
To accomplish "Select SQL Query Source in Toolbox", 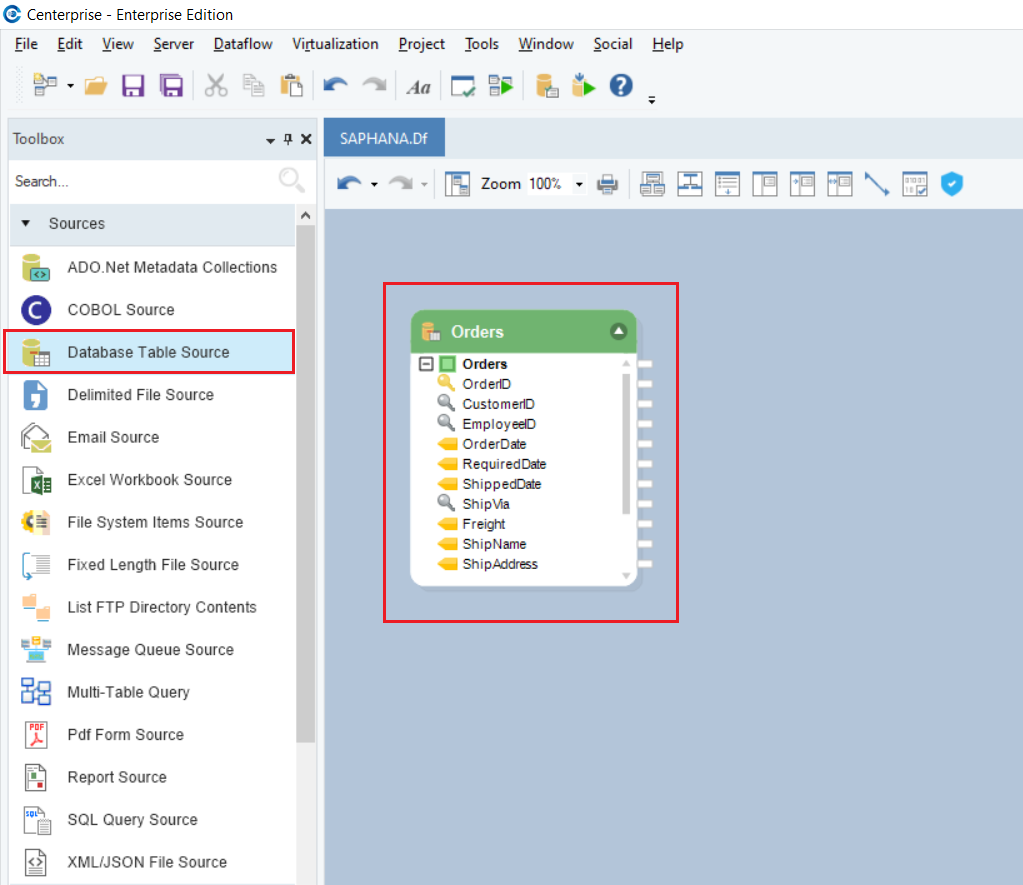I will (132, 820).
